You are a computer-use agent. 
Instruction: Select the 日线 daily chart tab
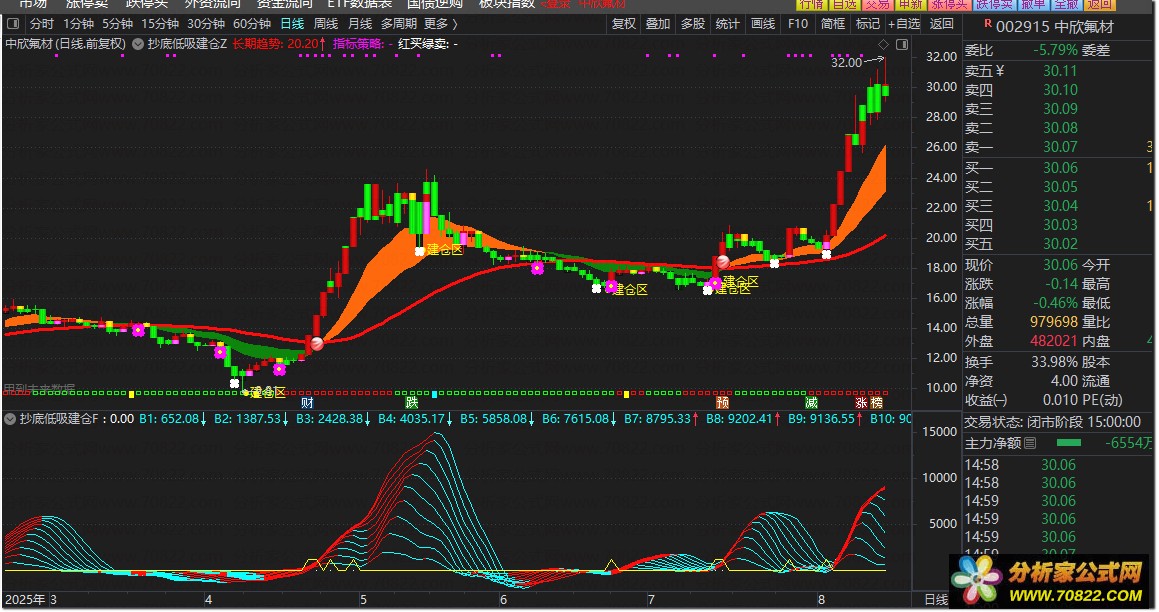(x=293, y=24)
